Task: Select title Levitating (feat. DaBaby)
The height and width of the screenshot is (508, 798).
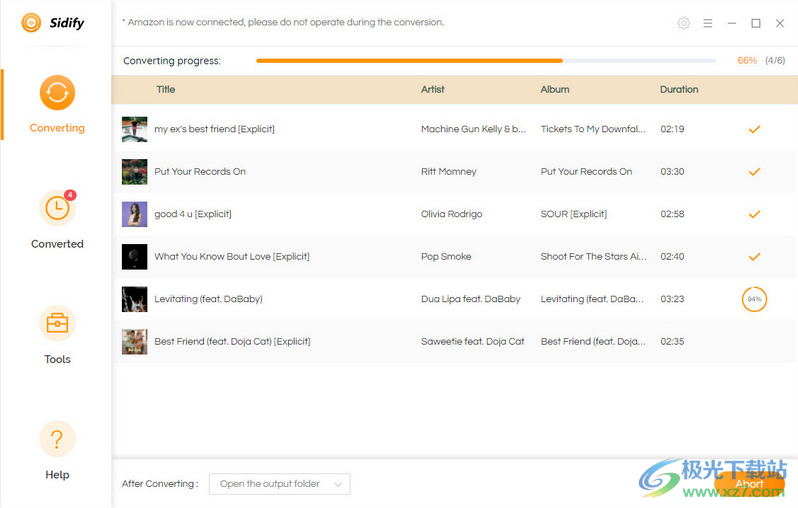Action: [x=208, y=299]
